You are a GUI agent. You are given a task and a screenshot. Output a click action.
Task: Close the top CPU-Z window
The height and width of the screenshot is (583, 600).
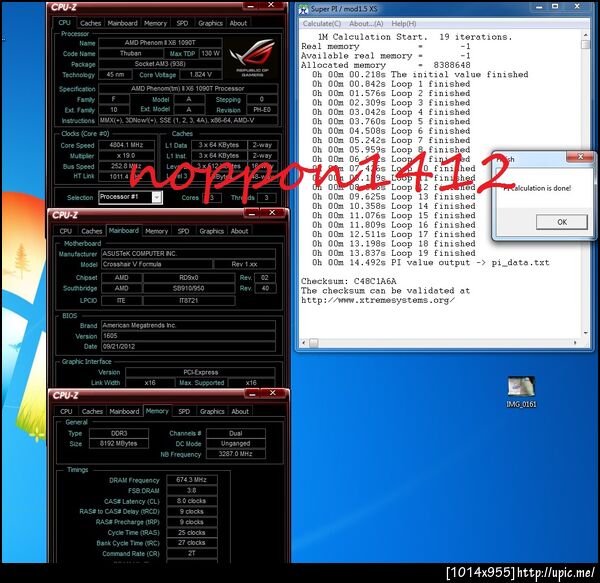pos(271,5)
